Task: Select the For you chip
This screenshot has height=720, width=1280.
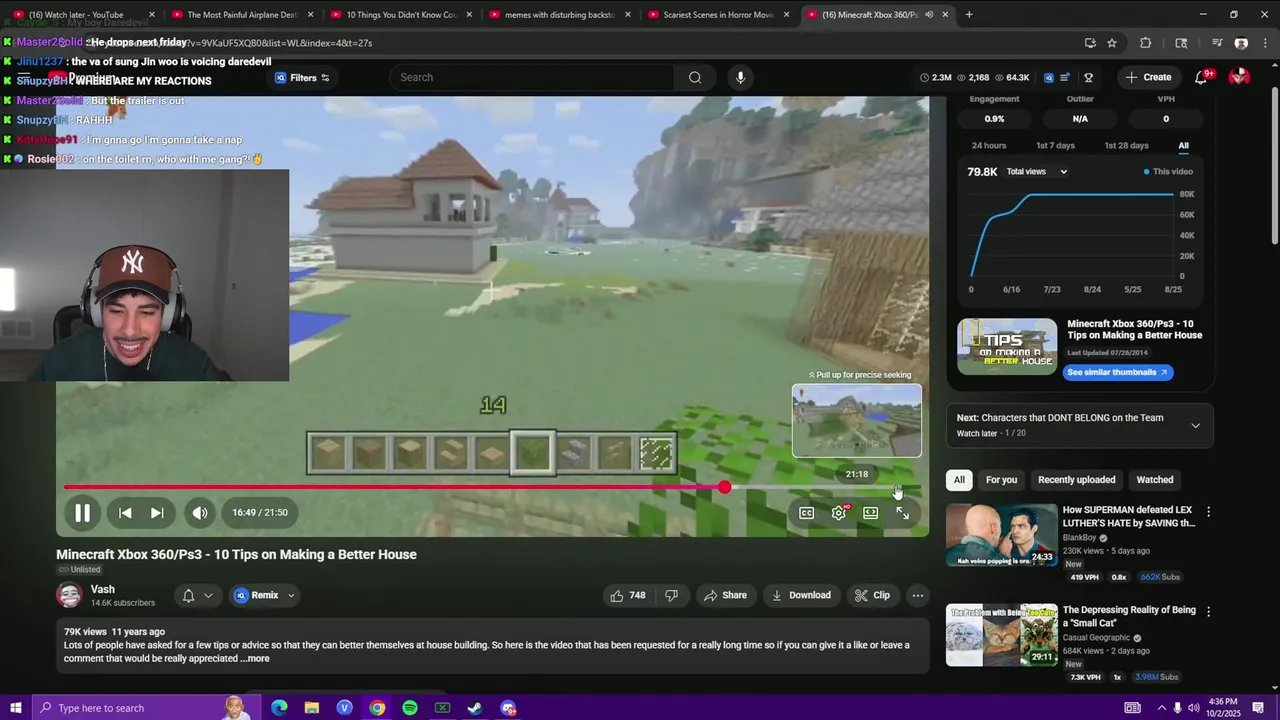Action: pos(1001,480)
